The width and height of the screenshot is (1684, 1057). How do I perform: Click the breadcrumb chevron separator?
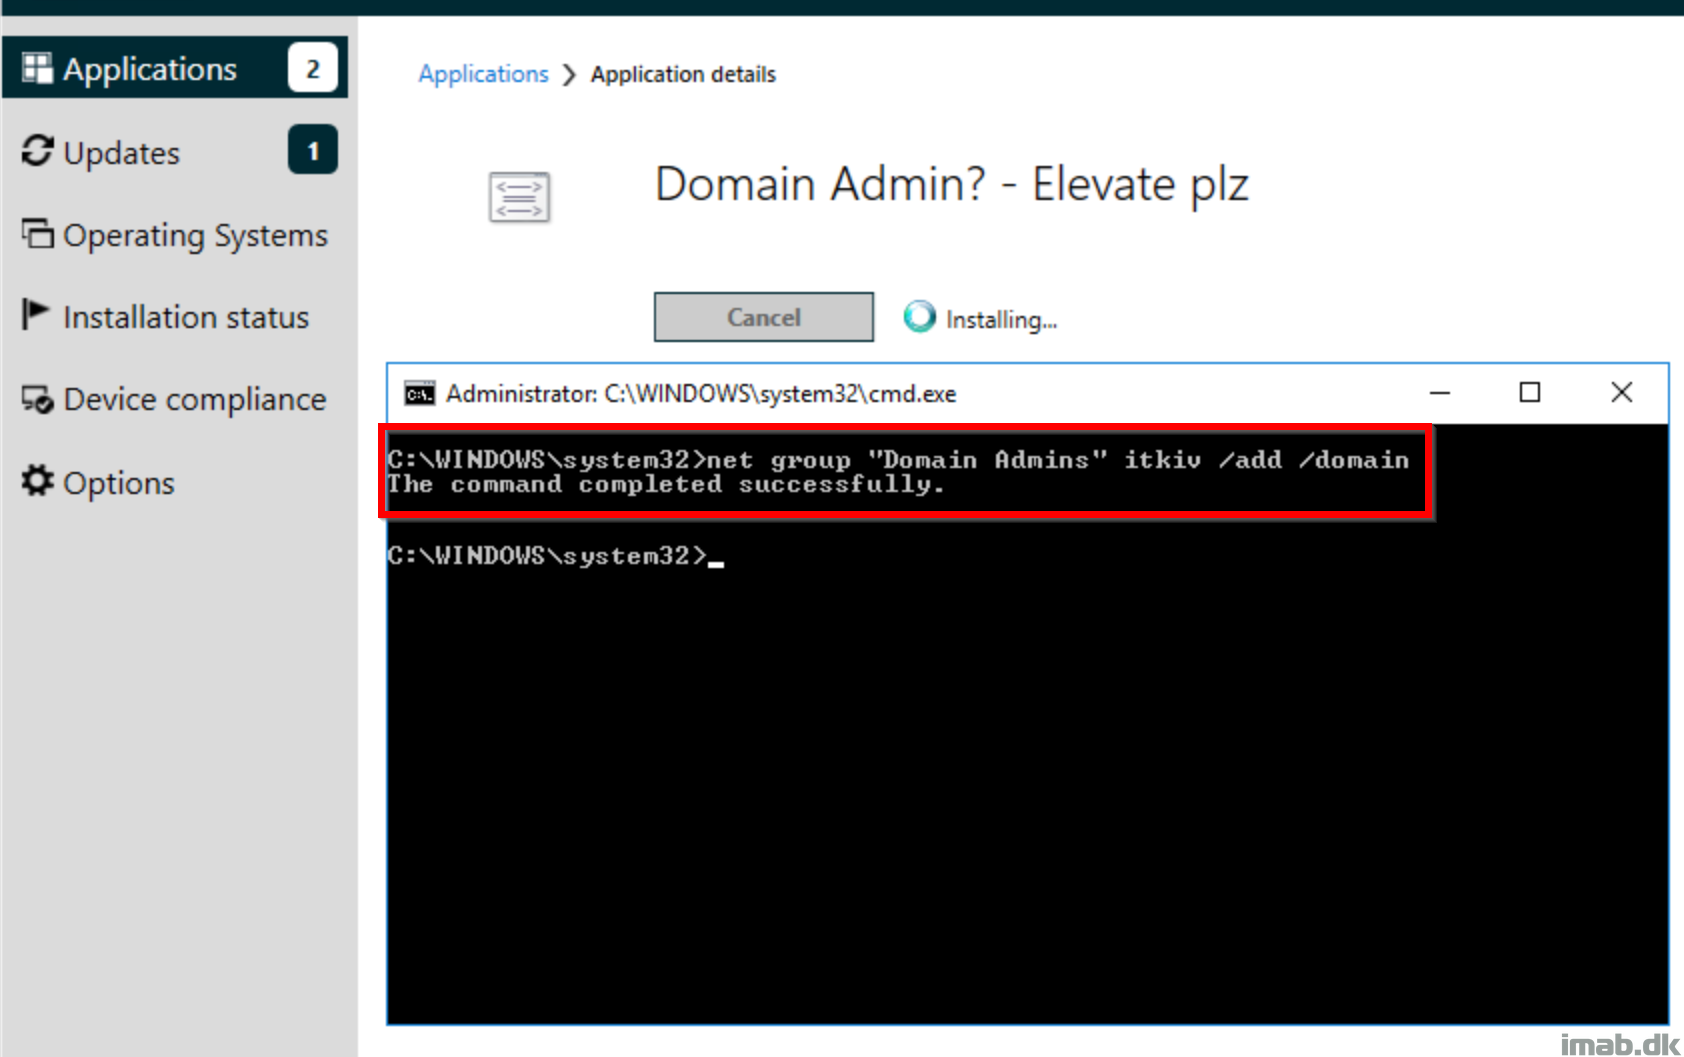569,75
